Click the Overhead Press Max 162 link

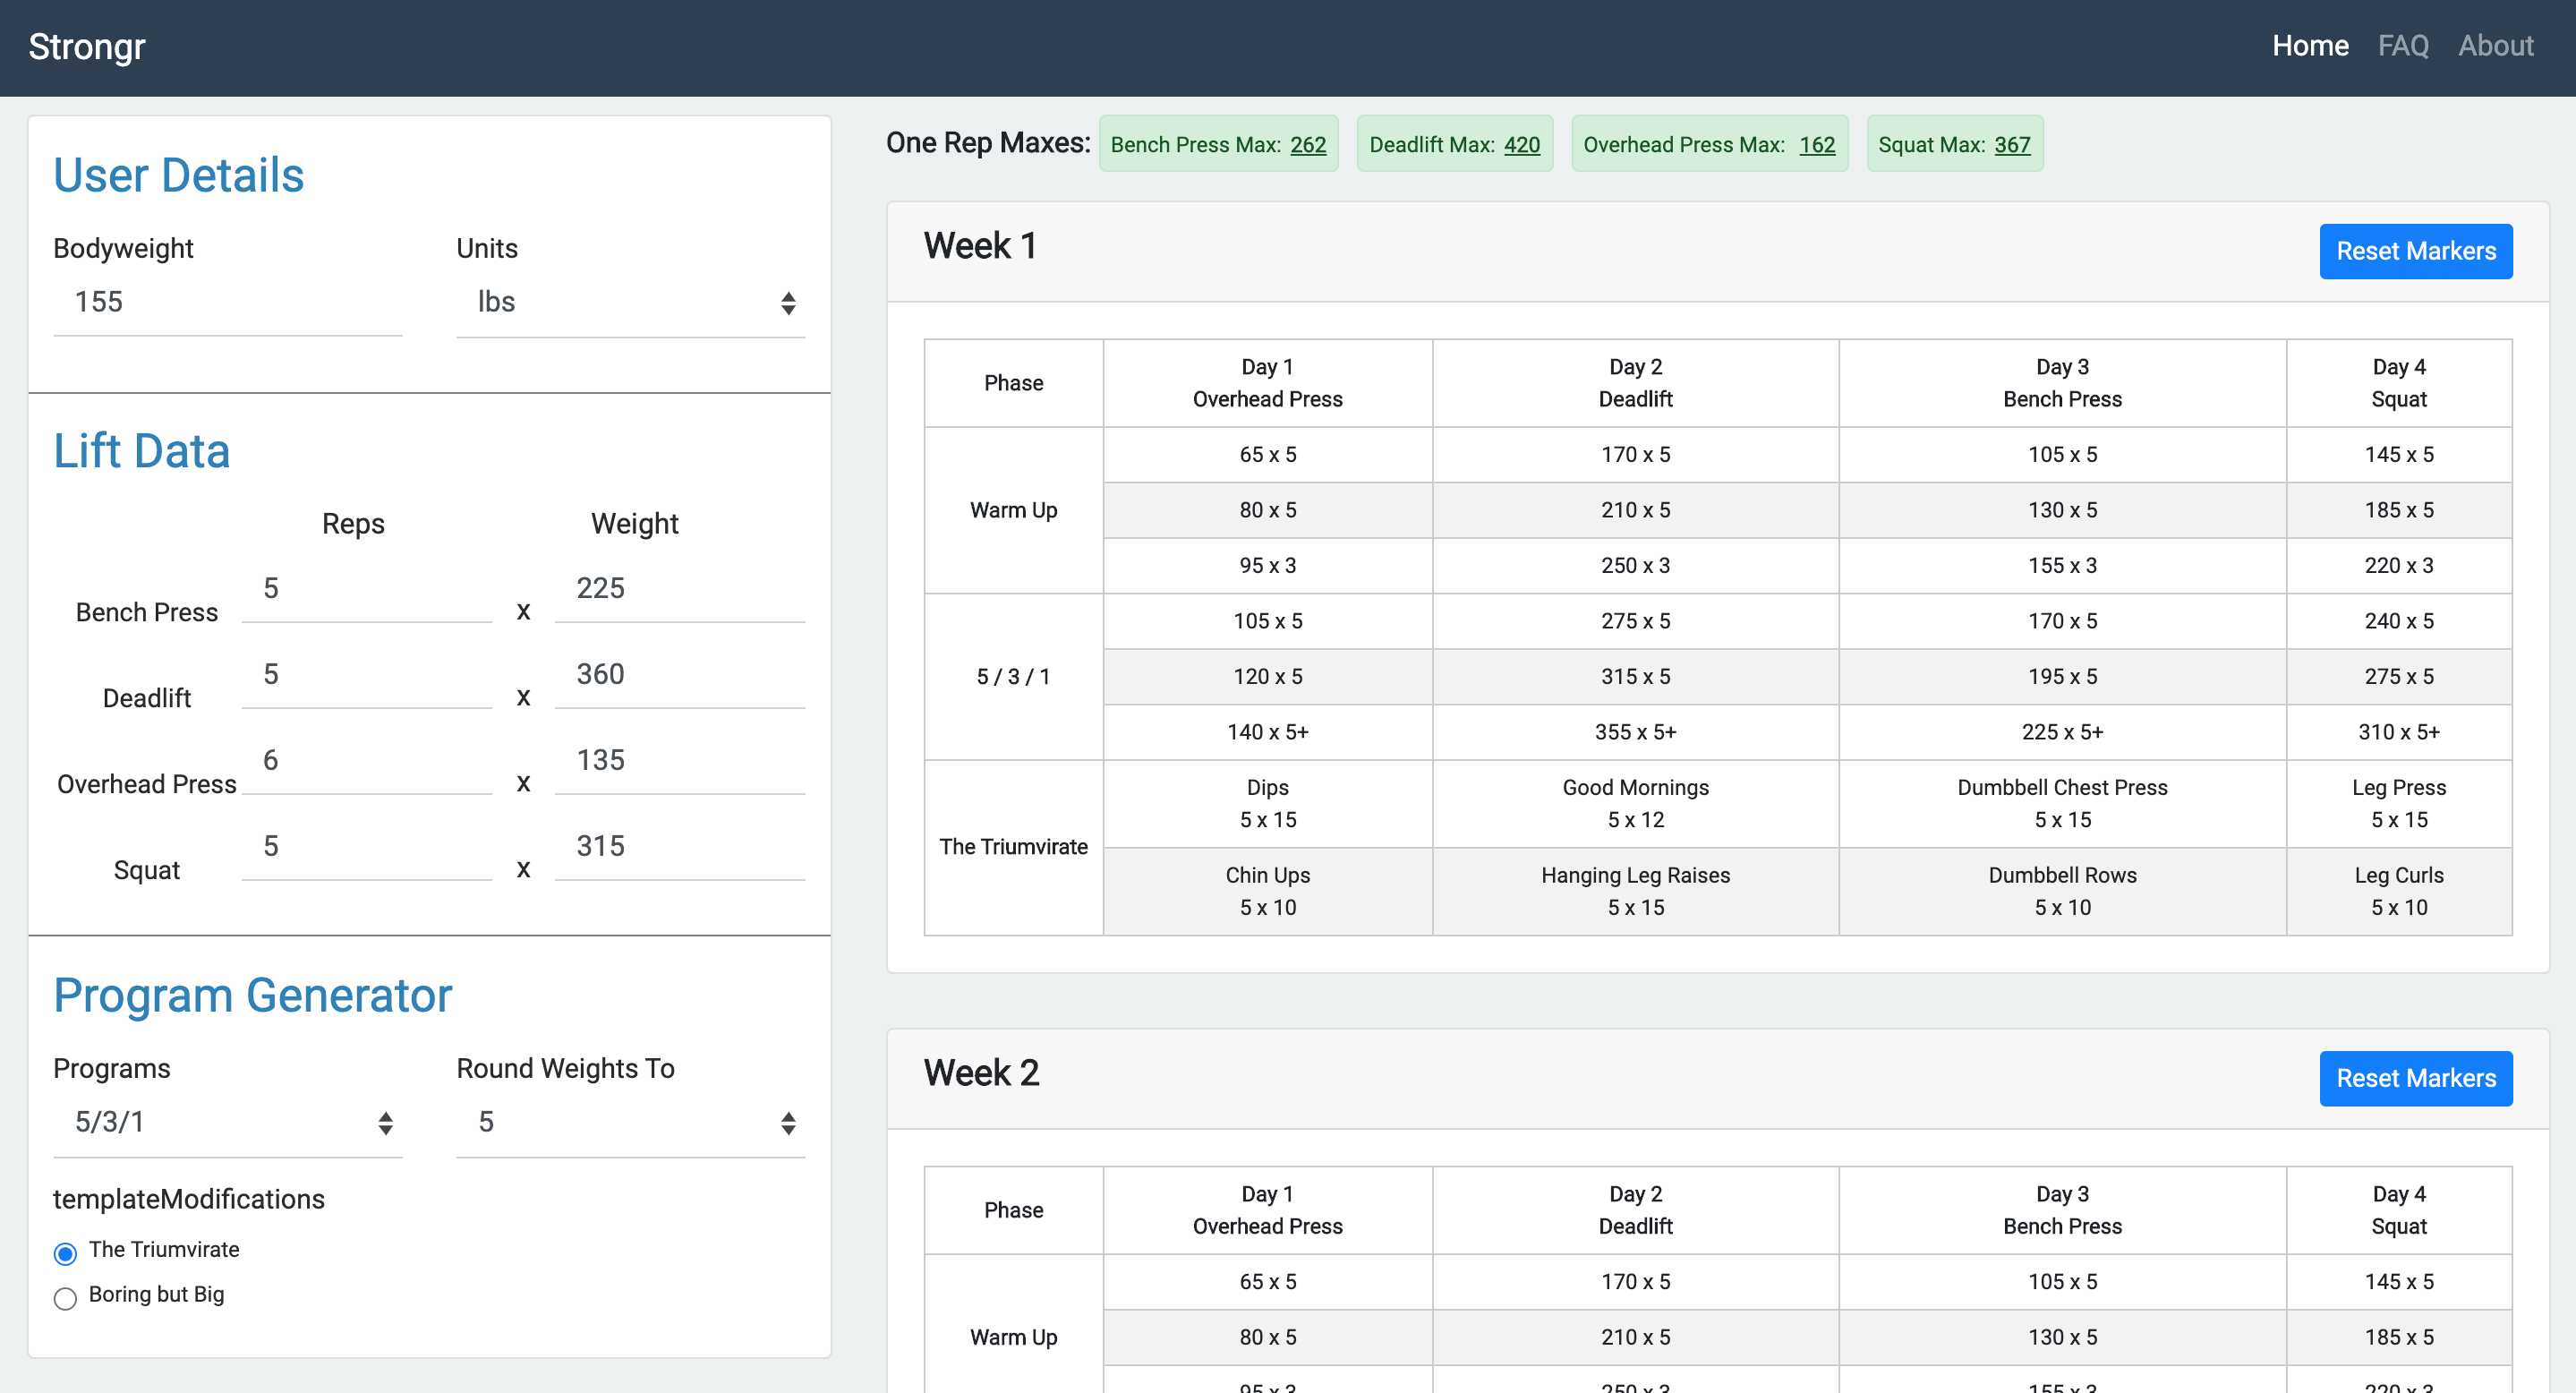pyautogui.click(x=1817, y=145)
